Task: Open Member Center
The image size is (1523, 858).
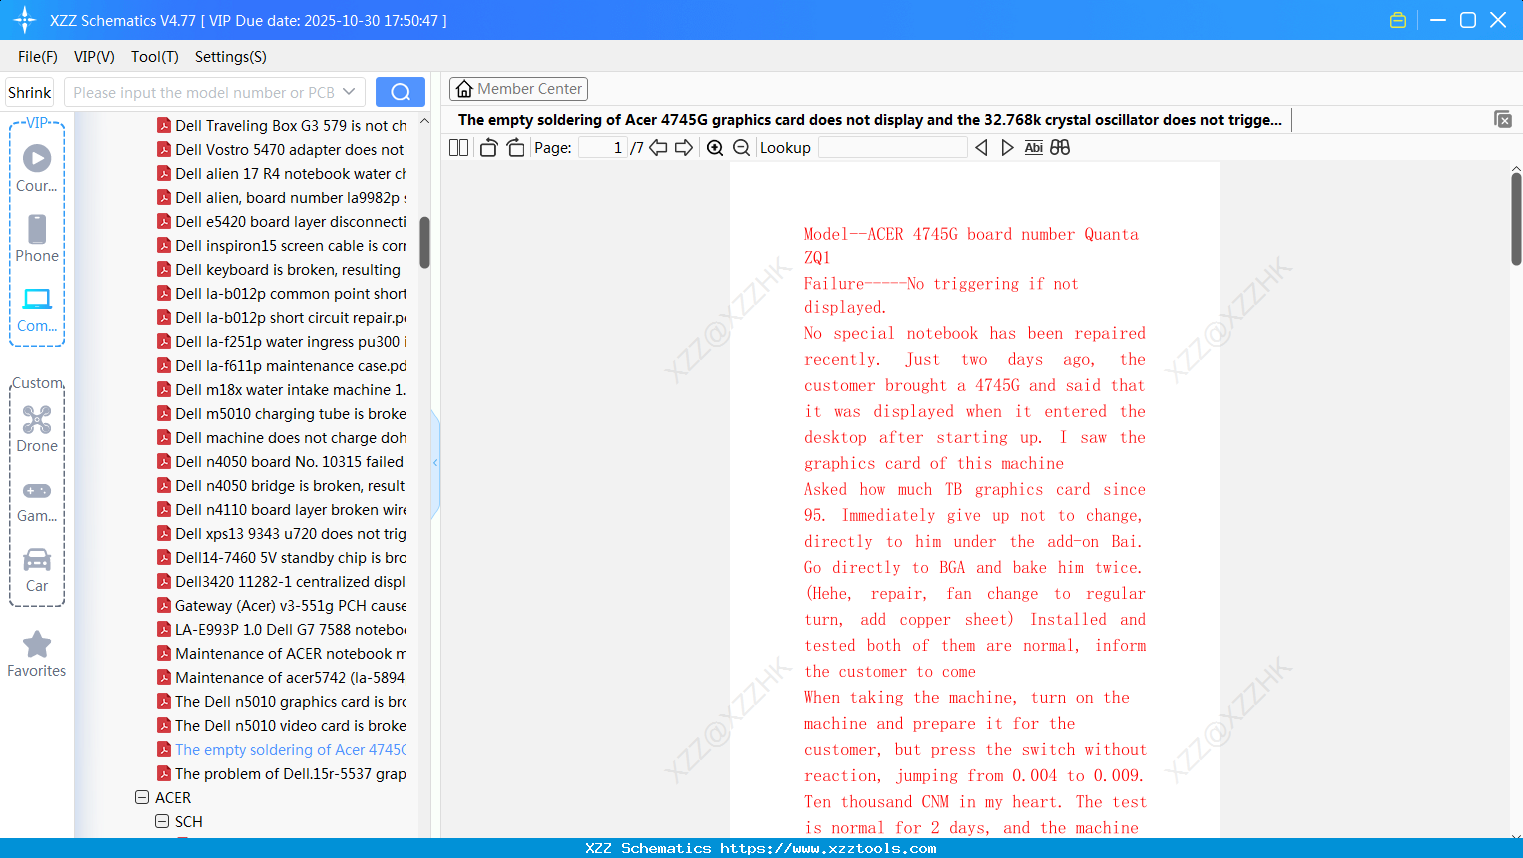Action: click(518, 89)
